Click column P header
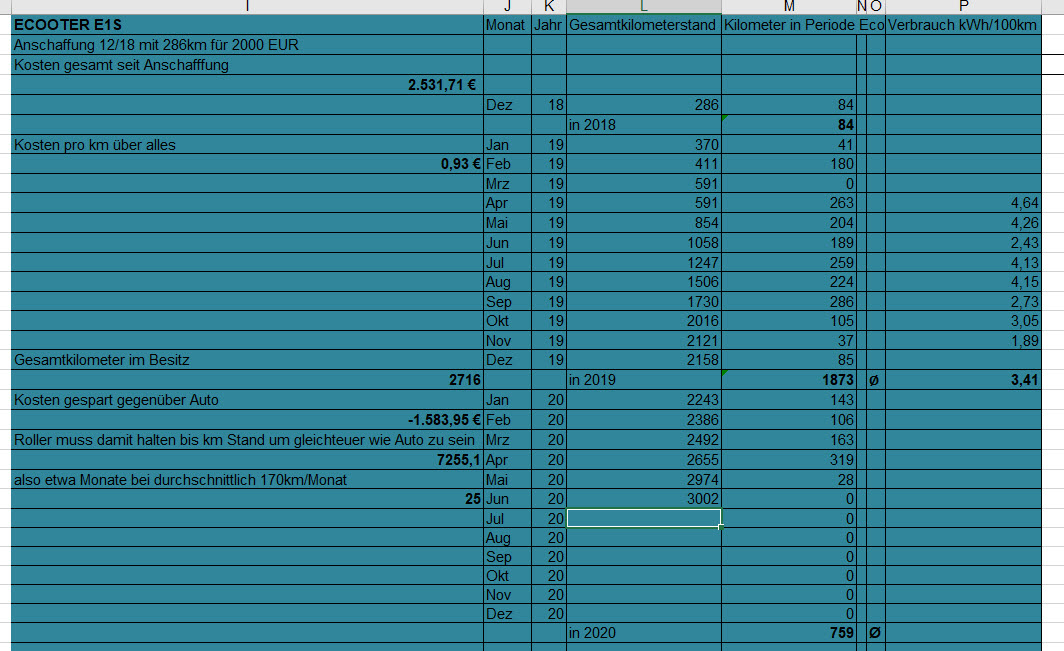The image size is (1064, 651). point(963,7)
